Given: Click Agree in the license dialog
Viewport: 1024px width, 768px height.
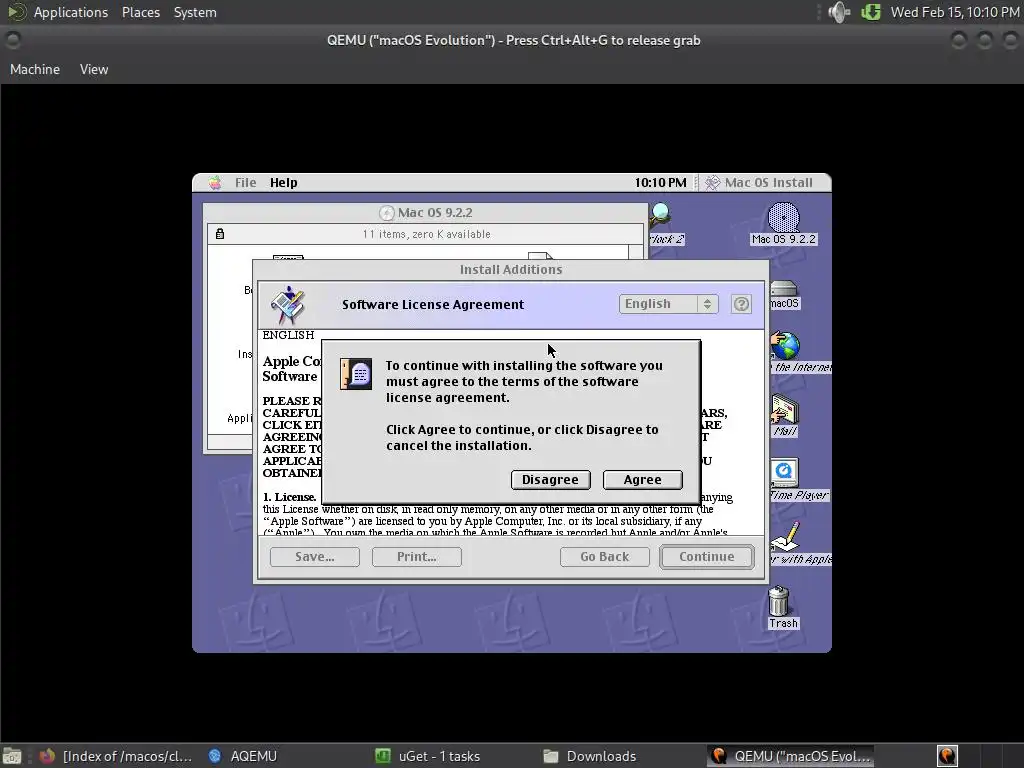Looking at the screenshot, I should tap(643, 479).
